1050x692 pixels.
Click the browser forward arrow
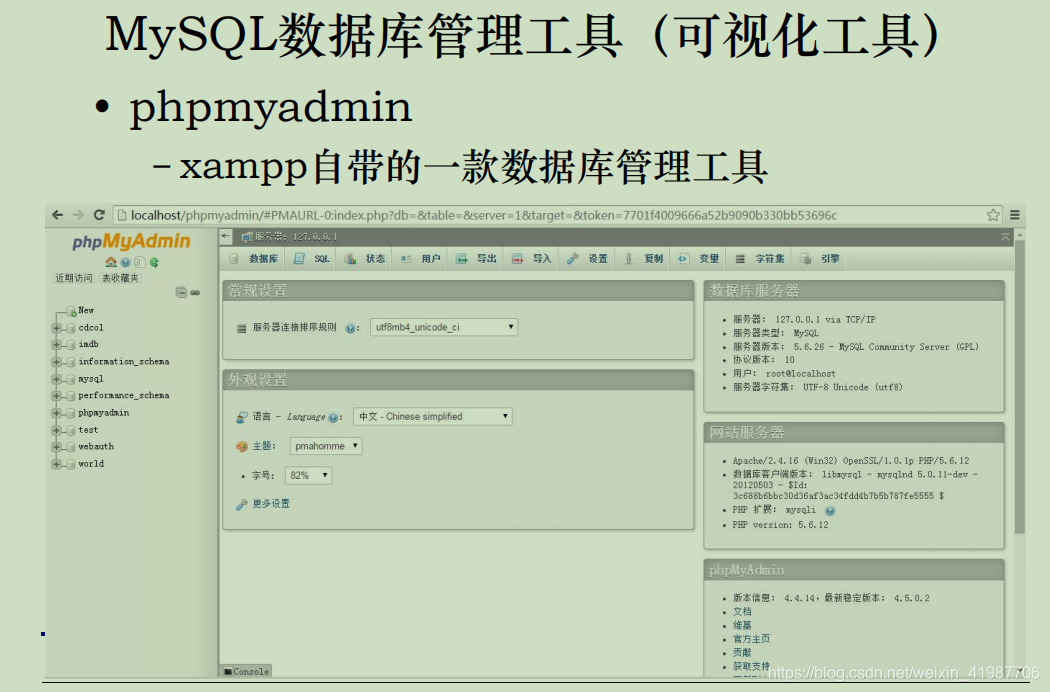pos(78,215)
